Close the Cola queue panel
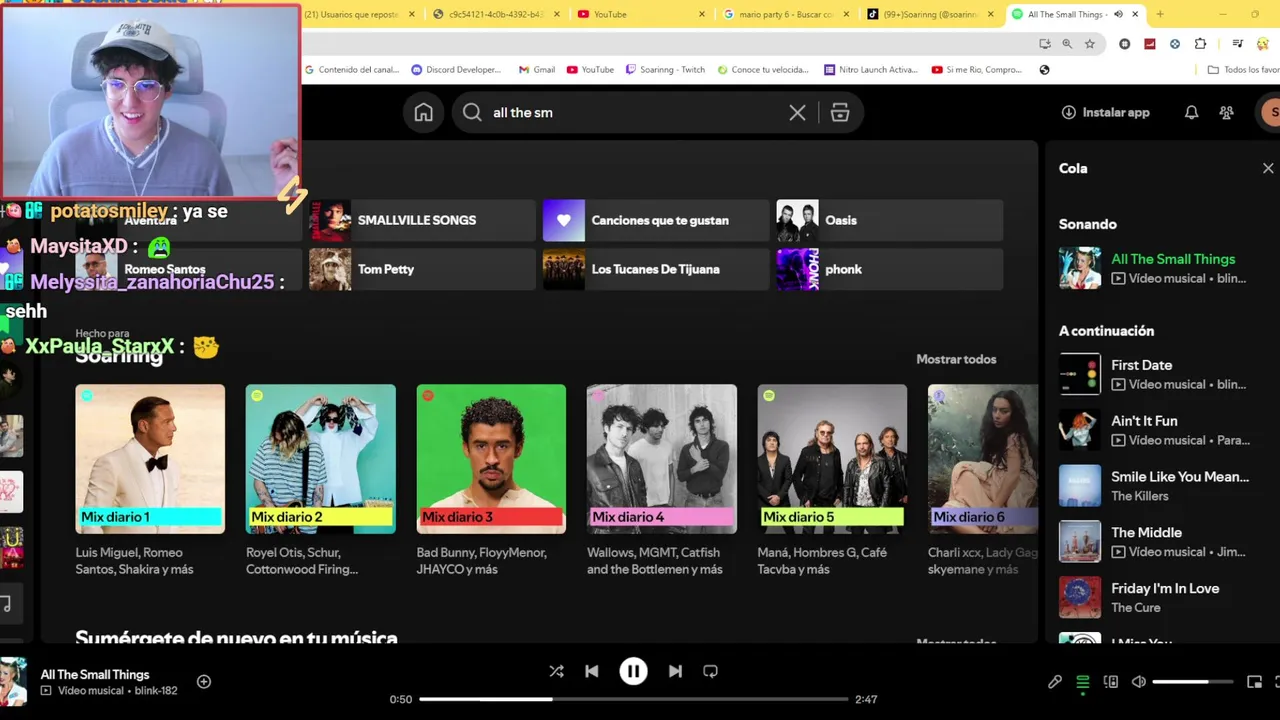 pyautogui.click(x=1268, y=169)
